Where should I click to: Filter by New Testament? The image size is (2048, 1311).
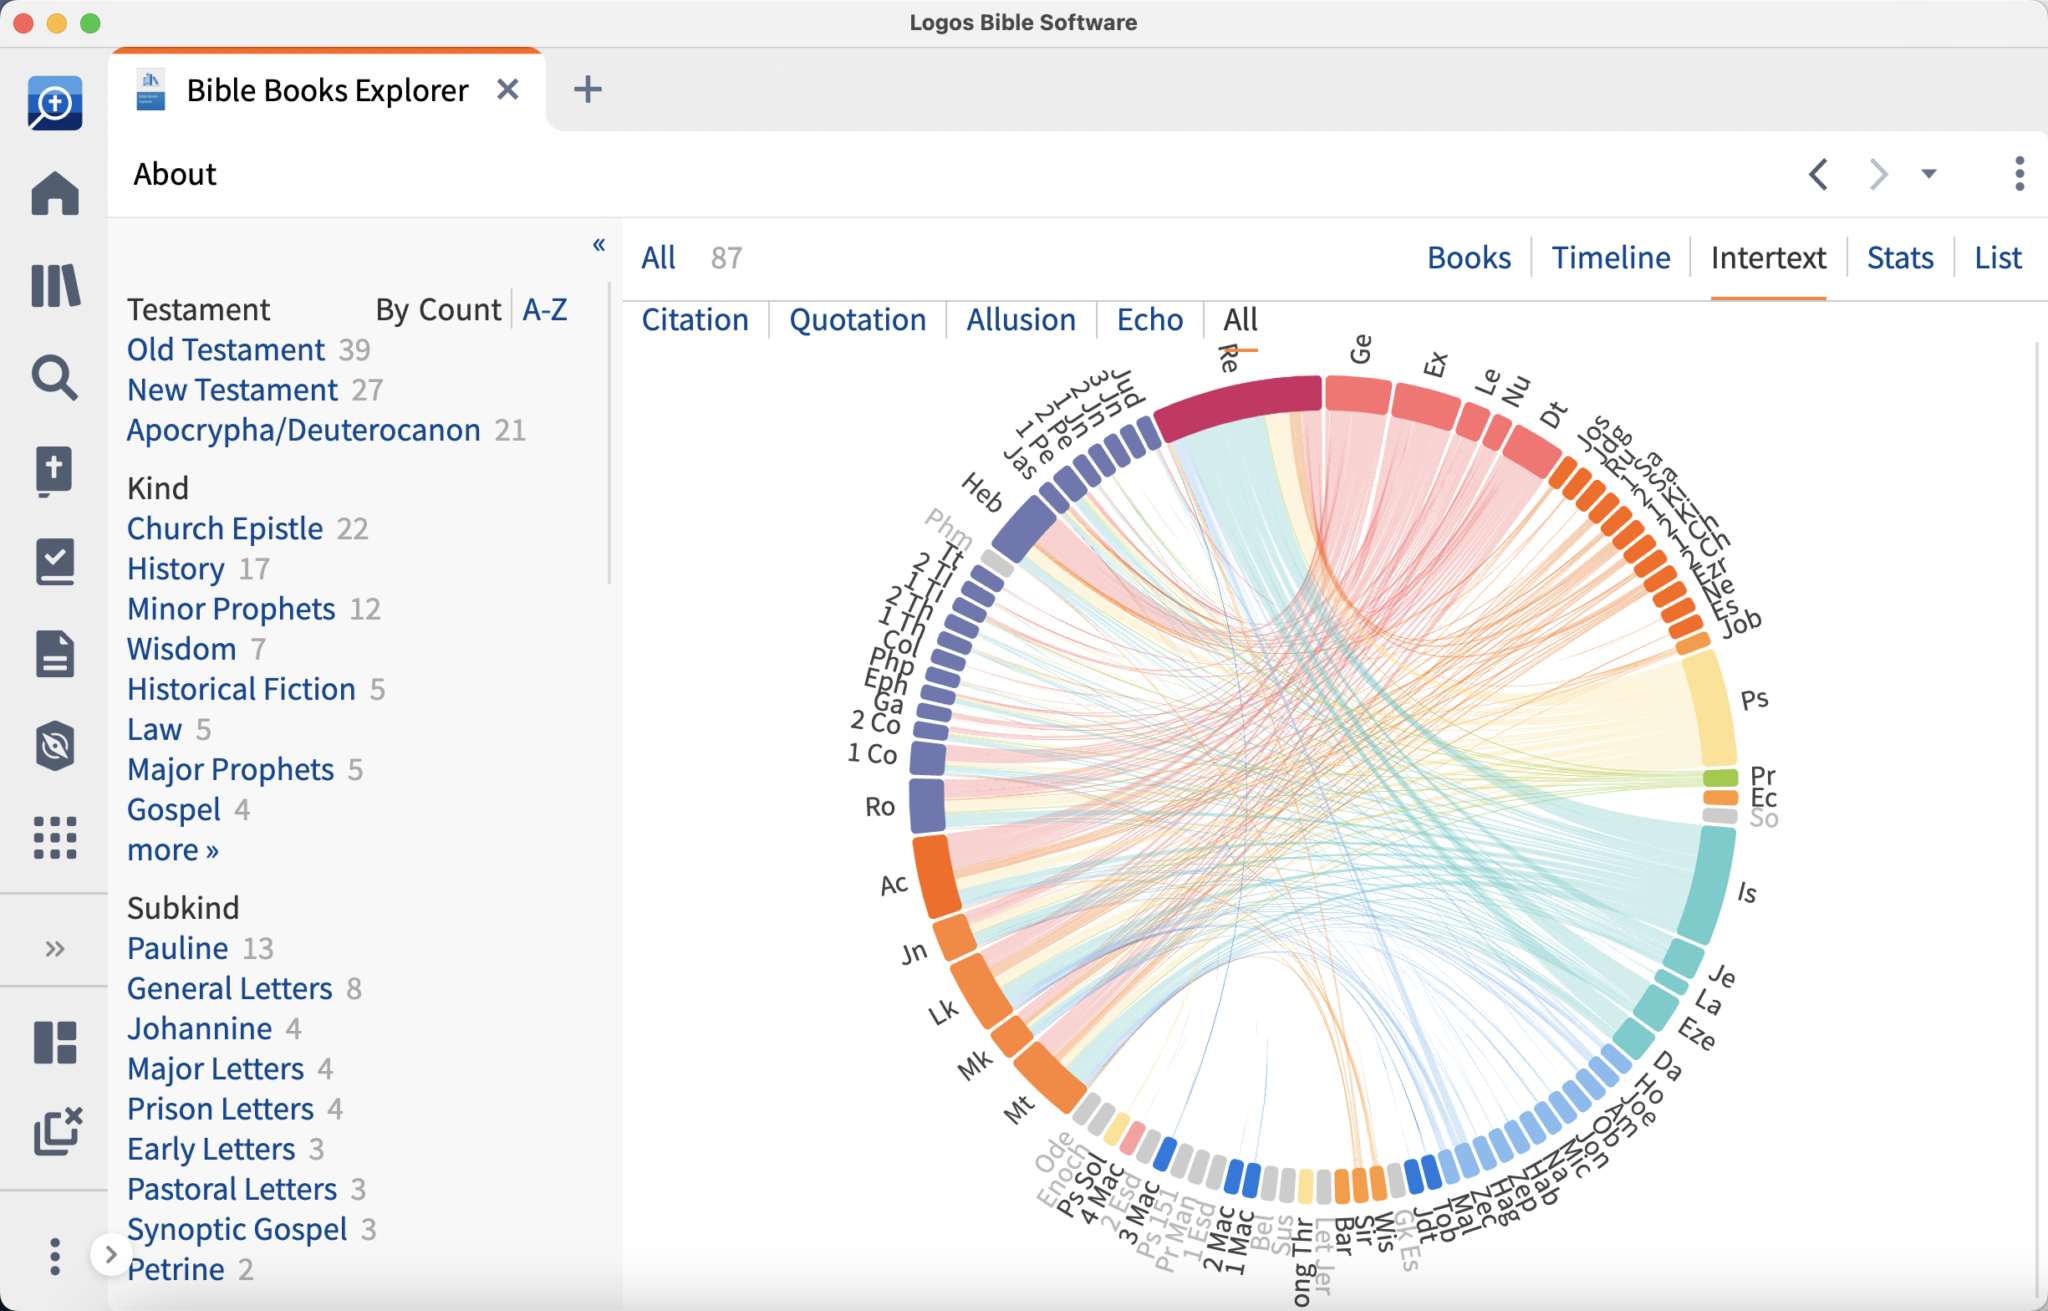point(232,390)
